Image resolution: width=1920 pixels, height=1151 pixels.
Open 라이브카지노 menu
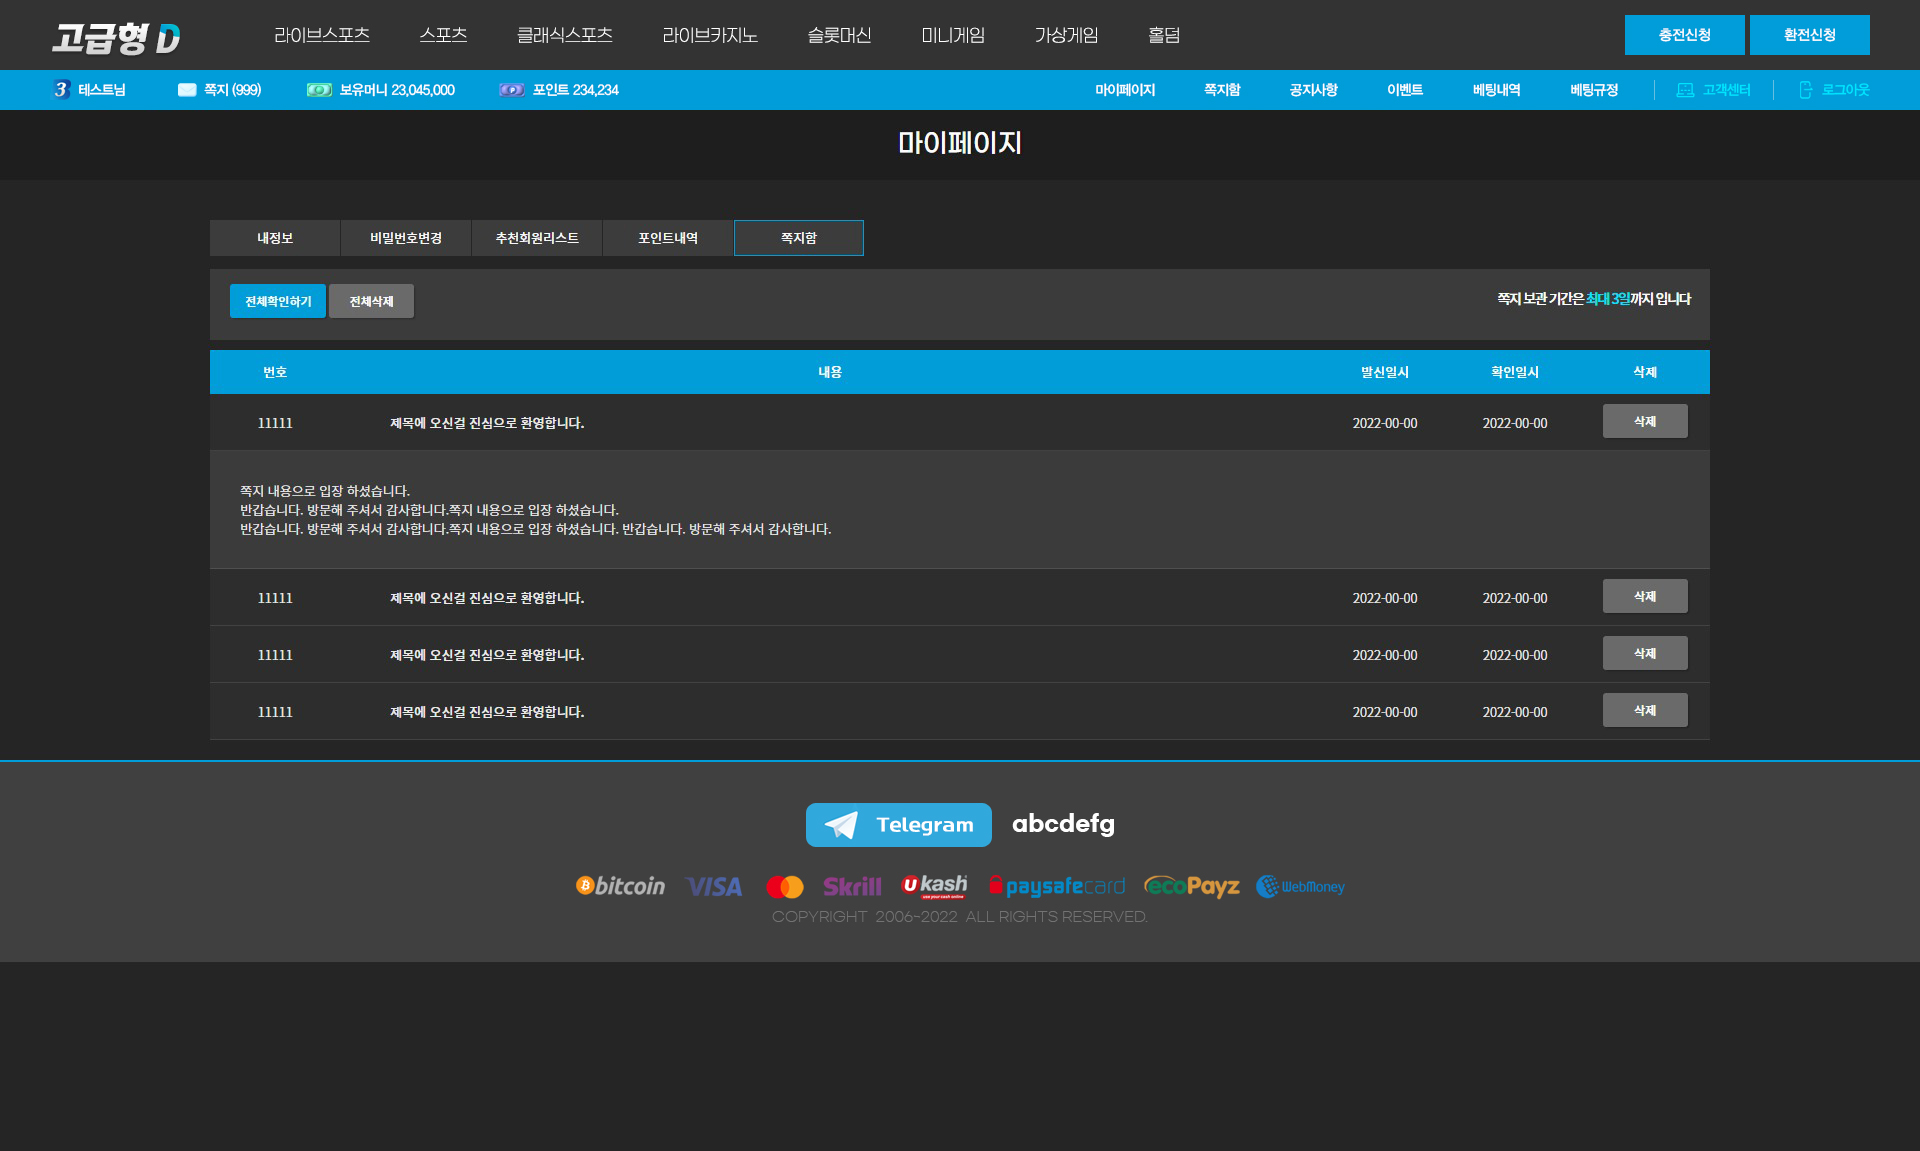(710, 35)
